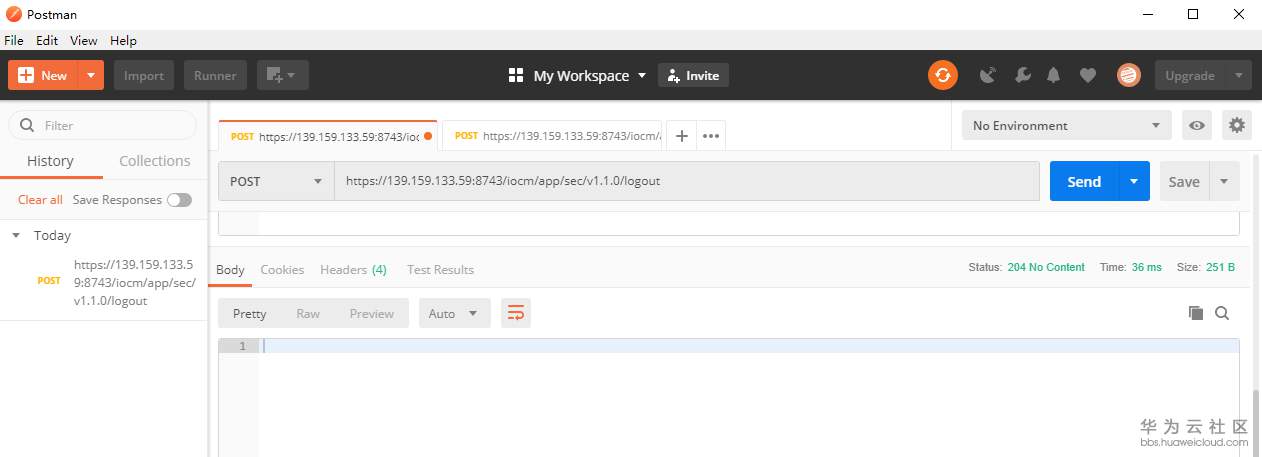The width and height of the screenshot is (1262, 457).
Task: Click the 251 B size value
Action: click(x=1220, y=267)
